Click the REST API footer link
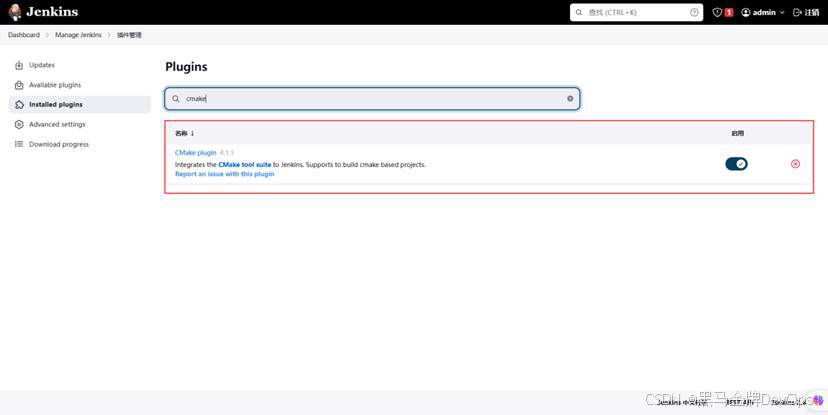This screenshot has height=415, width=828. tap(739, 402)
